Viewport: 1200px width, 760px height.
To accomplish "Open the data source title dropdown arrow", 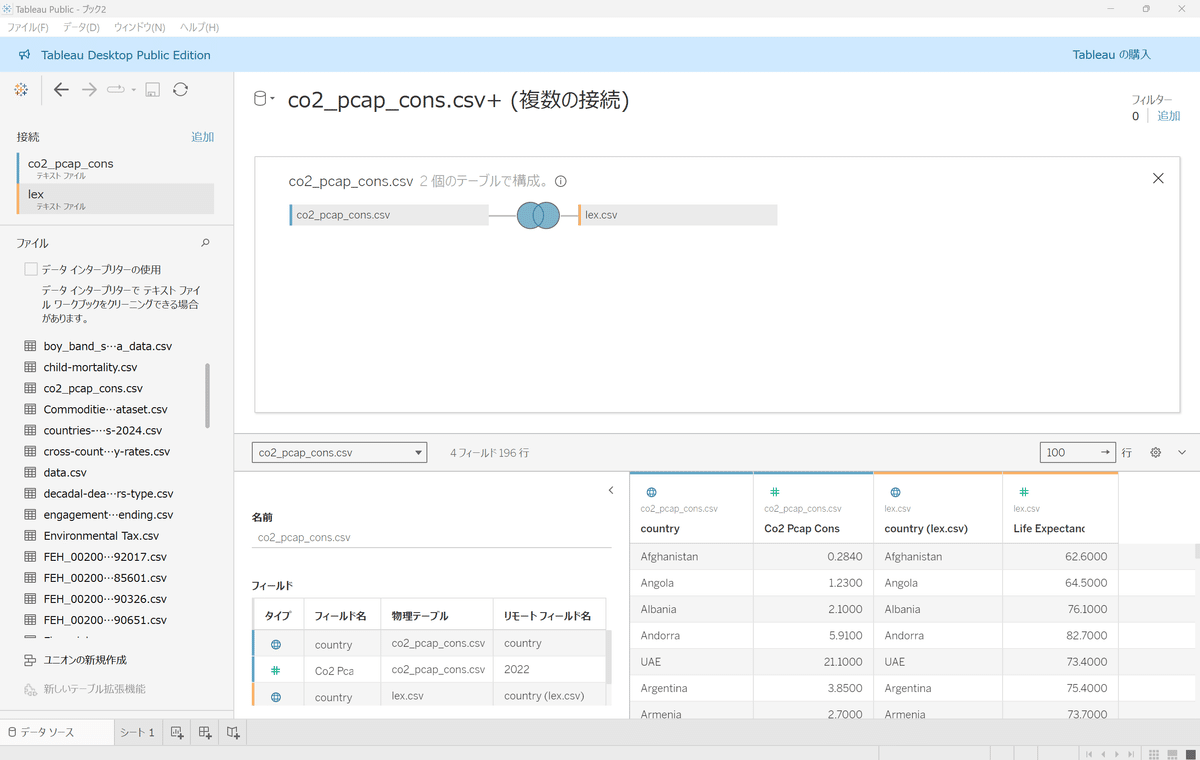I will pos(271,99).
